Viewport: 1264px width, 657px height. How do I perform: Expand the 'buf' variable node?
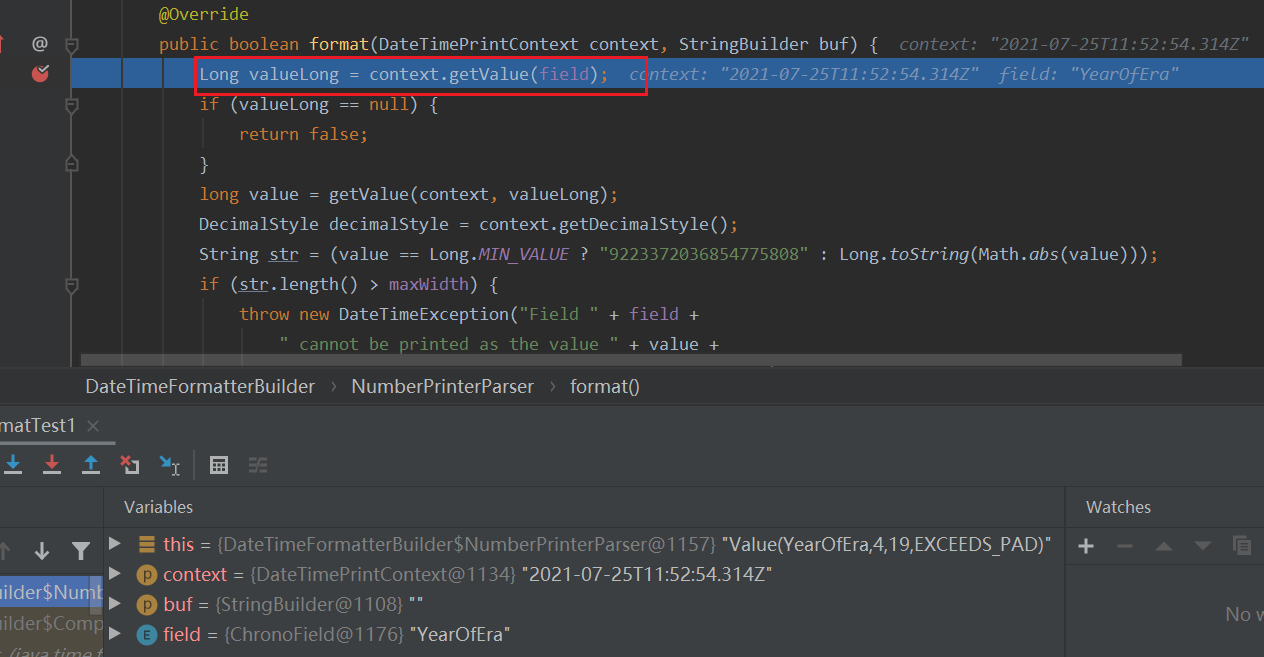point(115,604)
